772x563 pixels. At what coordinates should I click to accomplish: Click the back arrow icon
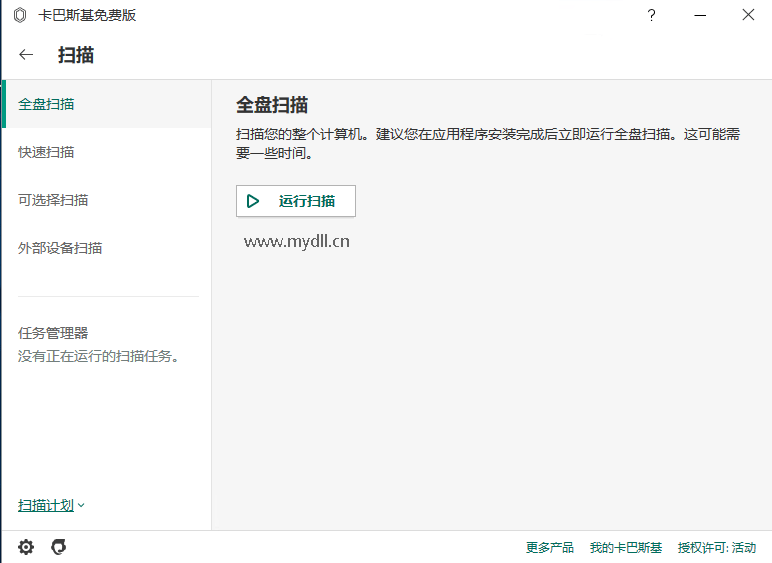pyautogui.click(x=26, y=55)
